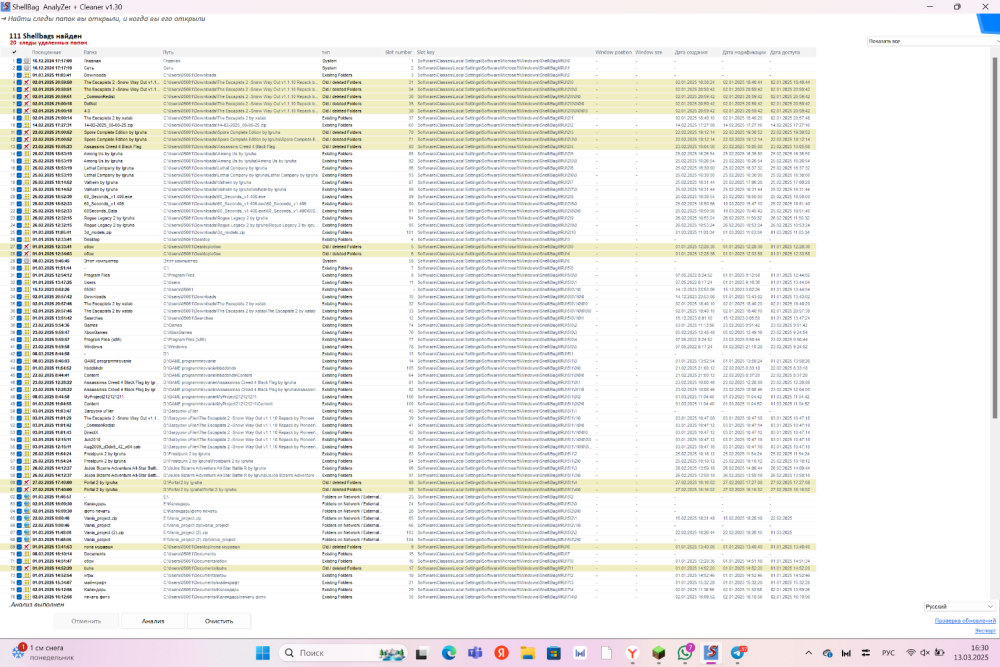This screenshot has width=1000, height=667.
Task: Click the '60_Seconds_v1.406.exe' folder name
Action: pos(108,196)
